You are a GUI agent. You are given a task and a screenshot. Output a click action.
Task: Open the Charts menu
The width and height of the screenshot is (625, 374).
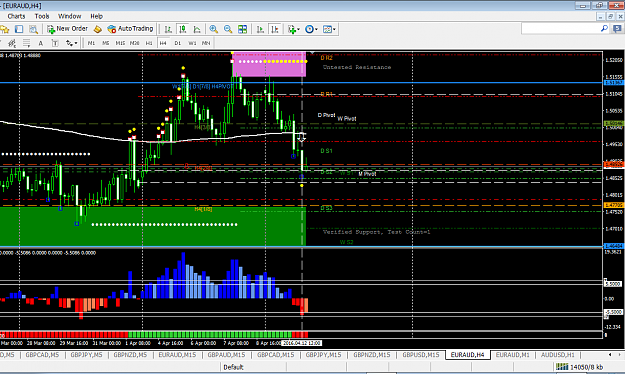[16, 16]
